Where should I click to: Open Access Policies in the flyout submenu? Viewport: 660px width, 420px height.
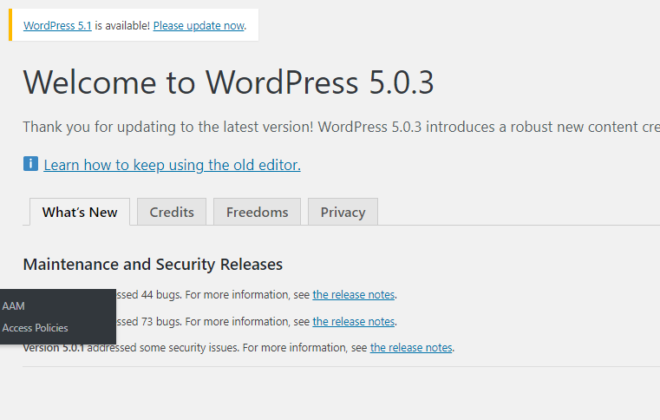tap(35, 328)
